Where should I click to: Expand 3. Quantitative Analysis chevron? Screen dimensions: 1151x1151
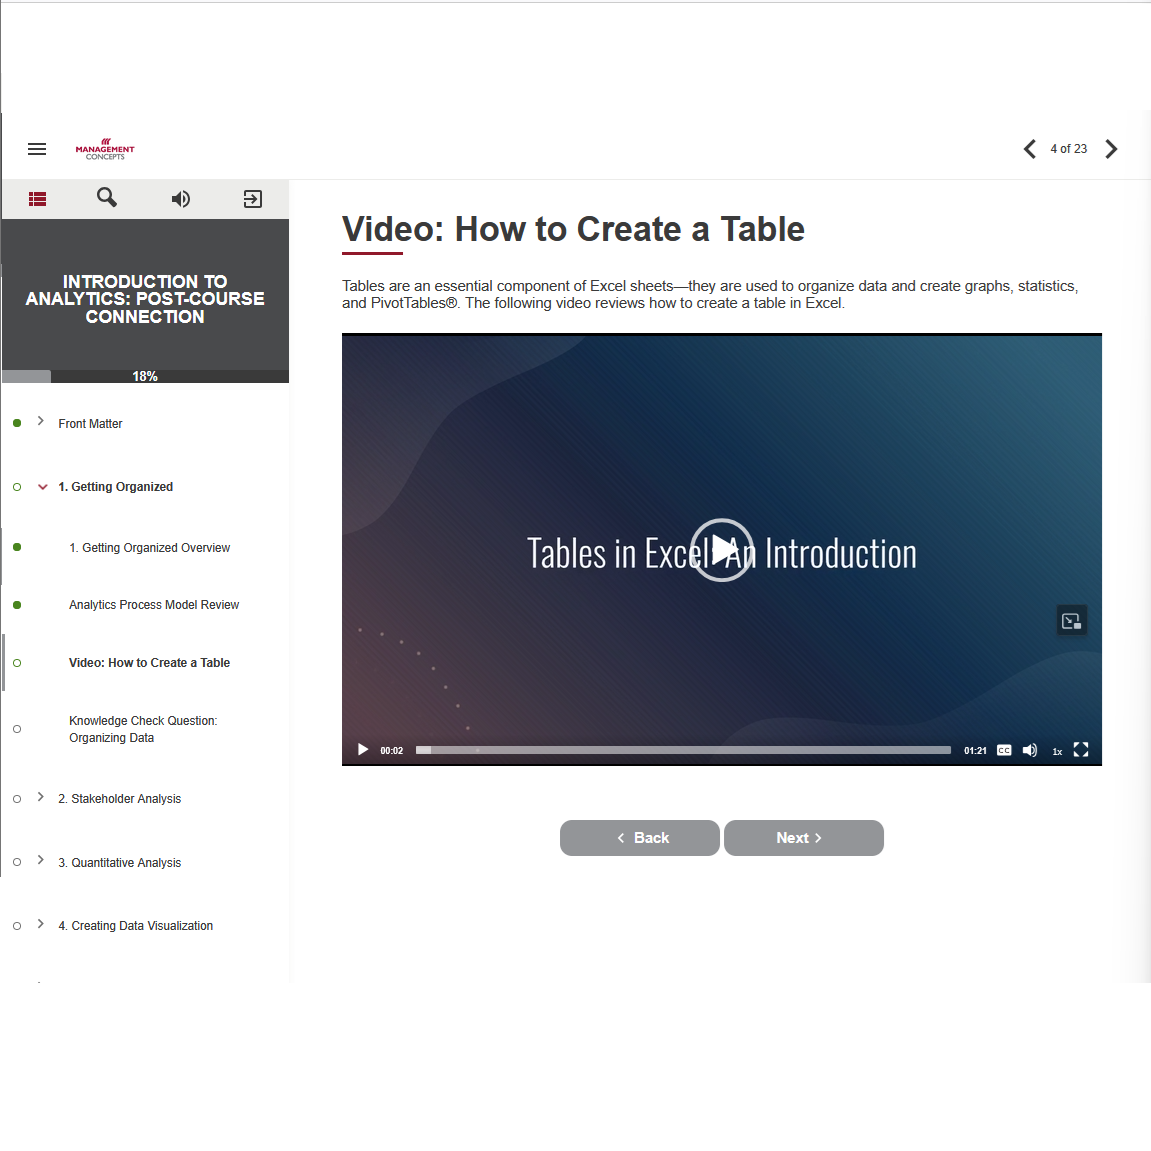point(41,860)
